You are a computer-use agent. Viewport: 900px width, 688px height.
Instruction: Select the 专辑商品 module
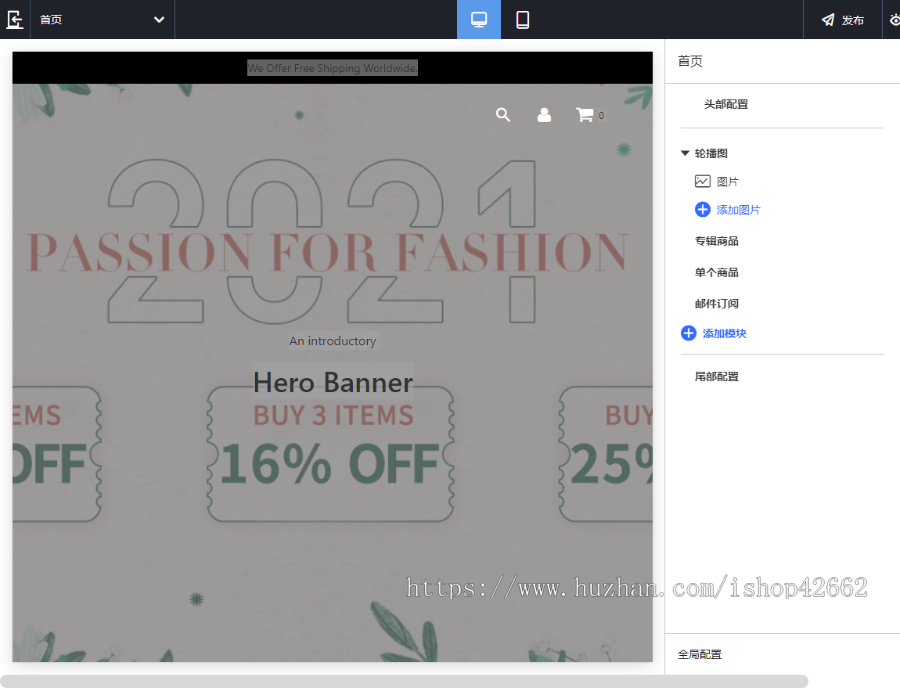716,241
